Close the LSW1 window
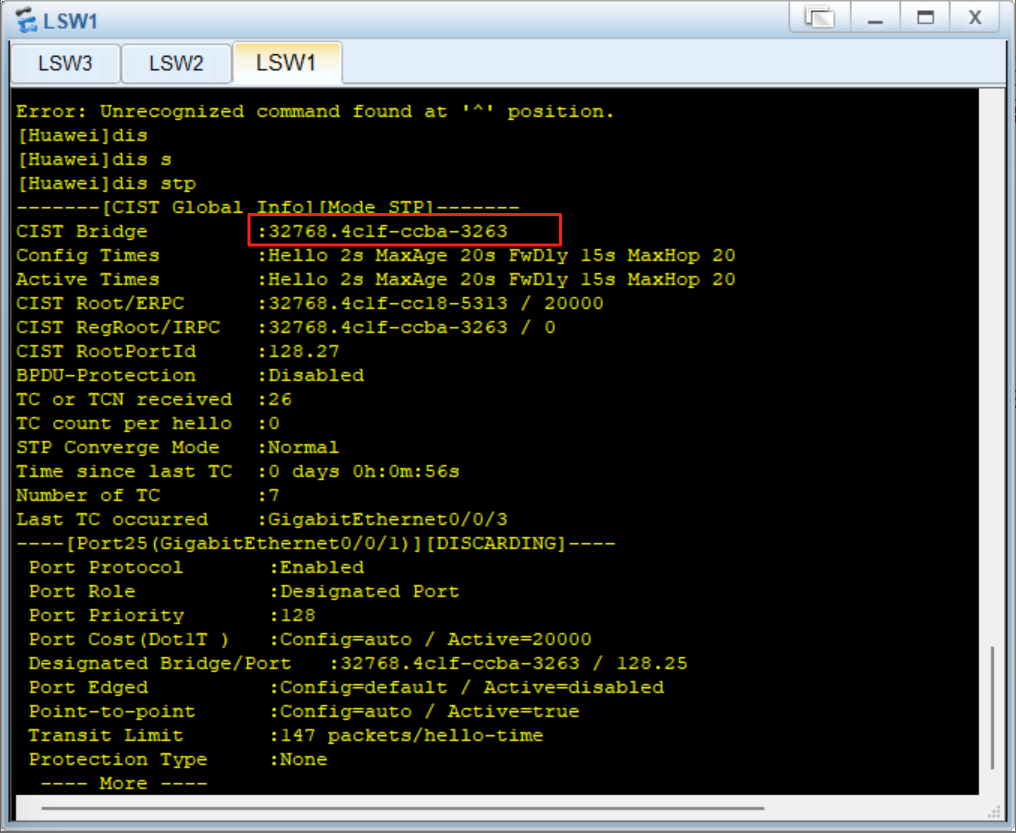The height and width of the screenshot is (833, 1016). click(975, 17)
